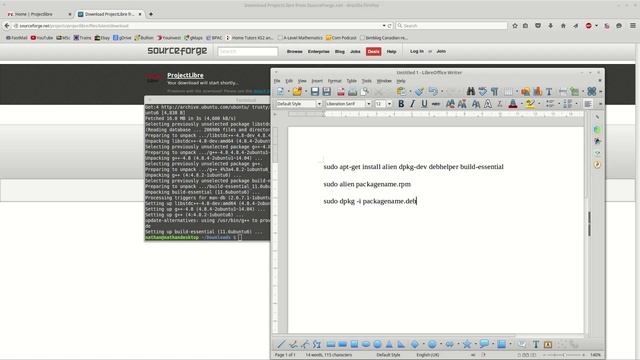Export the document as PDF
The height and width of the screenshot is (360, 640).
coord(341,91)
